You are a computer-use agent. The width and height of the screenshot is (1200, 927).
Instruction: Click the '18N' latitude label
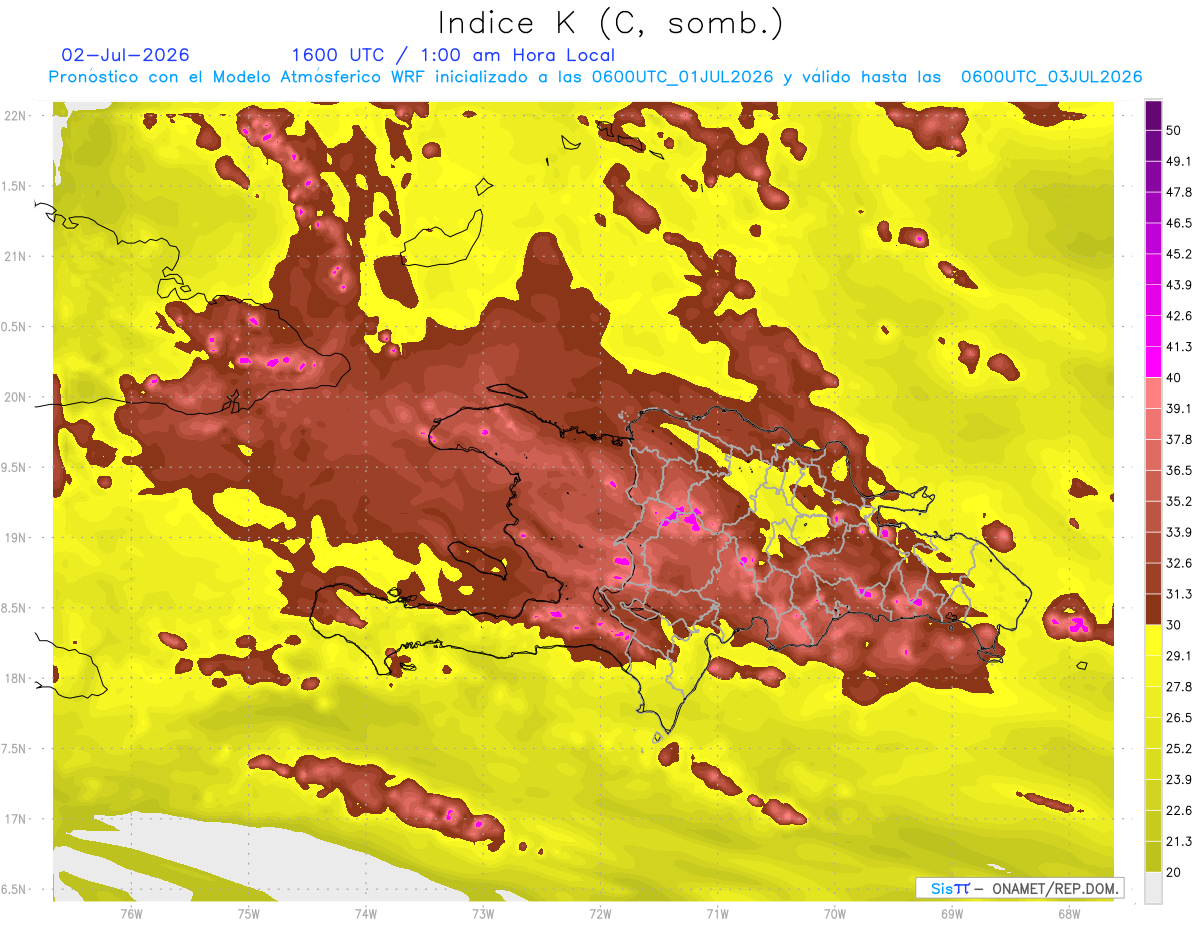14,678
